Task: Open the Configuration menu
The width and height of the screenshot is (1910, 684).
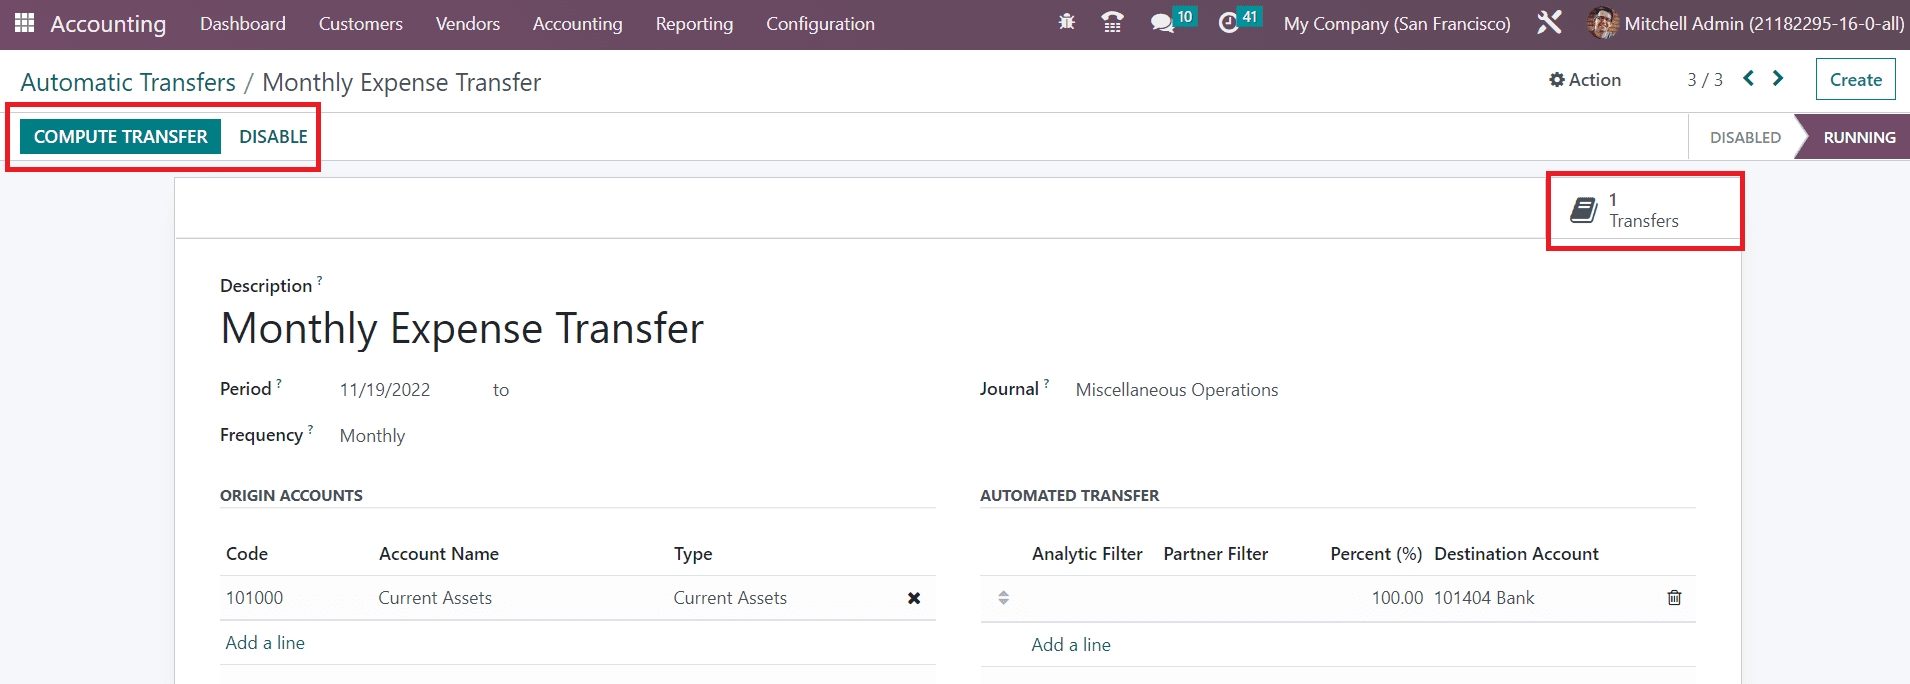Action: (x=819, y=23)
